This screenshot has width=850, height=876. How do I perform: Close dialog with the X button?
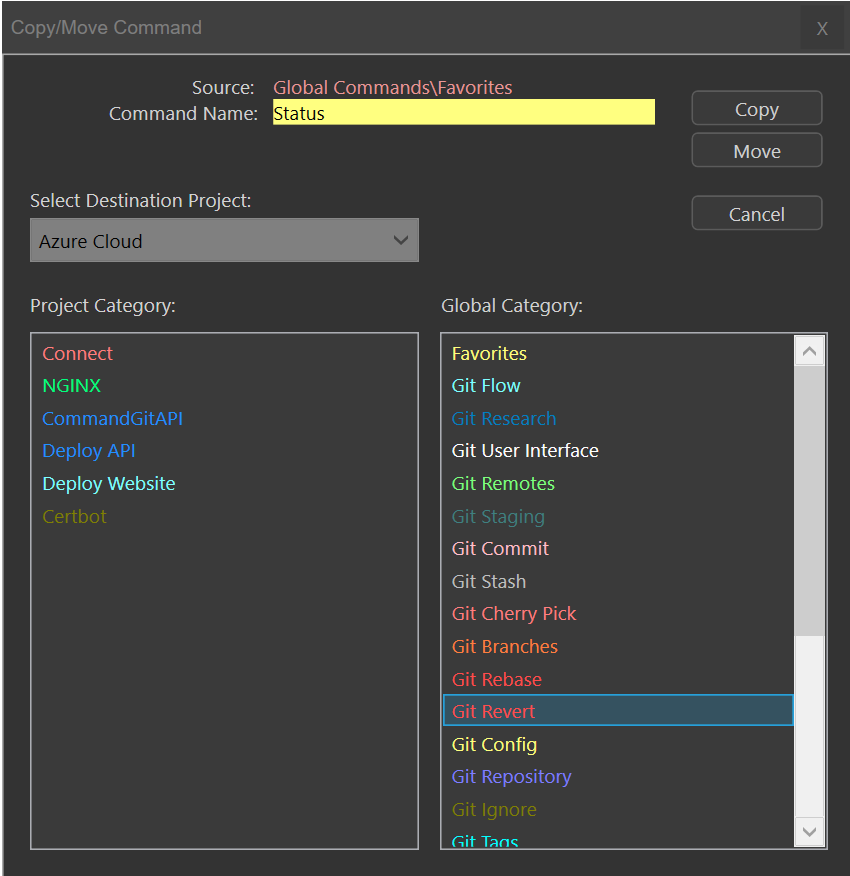822,28
